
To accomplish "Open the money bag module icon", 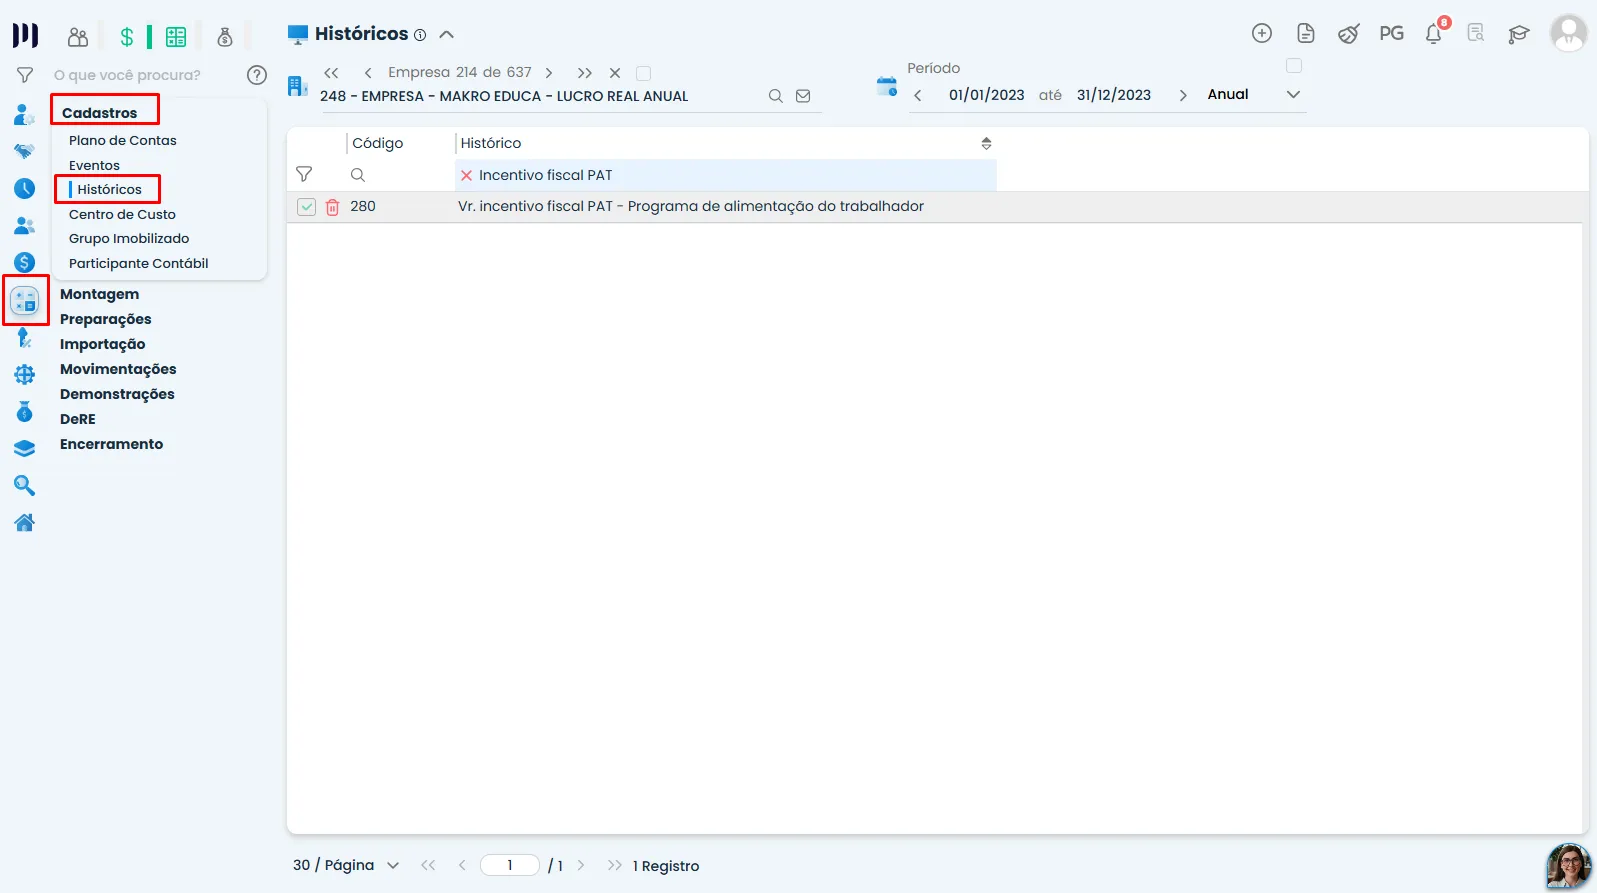I will point(225,38).
